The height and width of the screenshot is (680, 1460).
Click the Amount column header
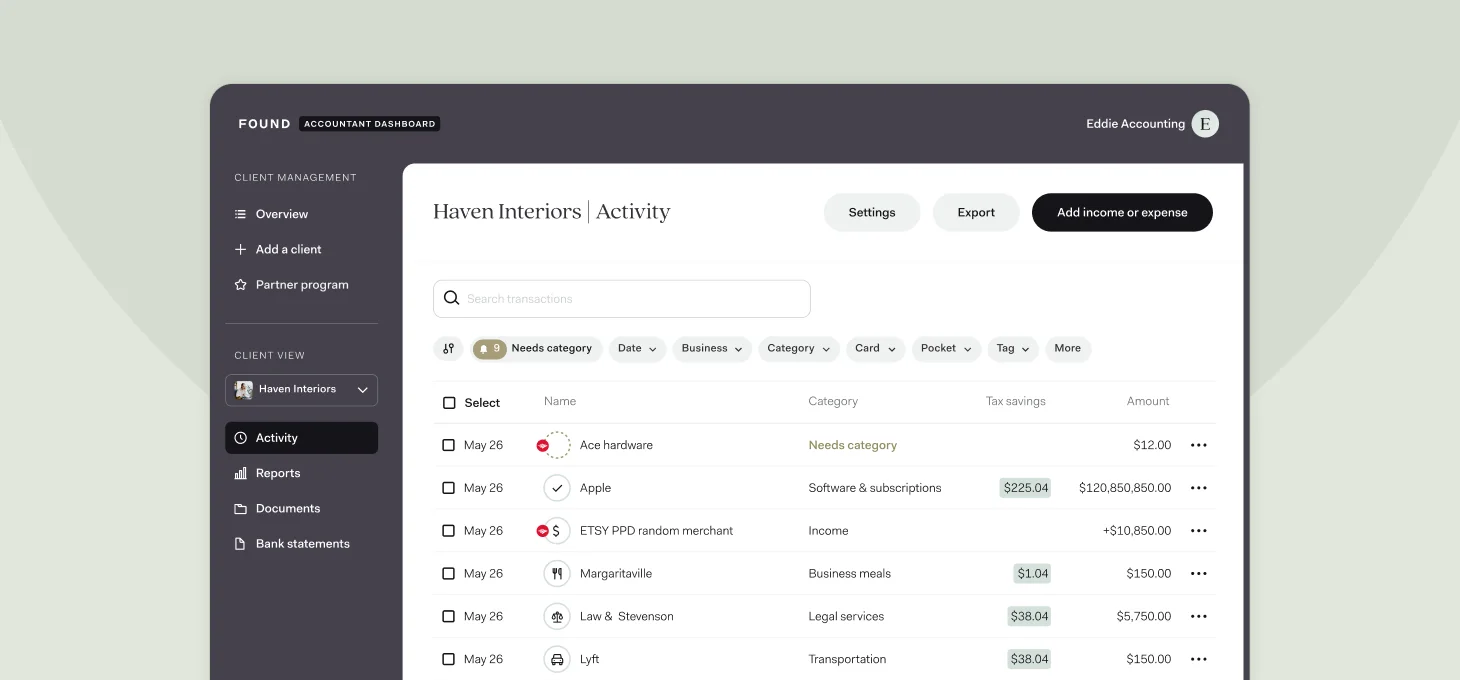[1148, 401]
